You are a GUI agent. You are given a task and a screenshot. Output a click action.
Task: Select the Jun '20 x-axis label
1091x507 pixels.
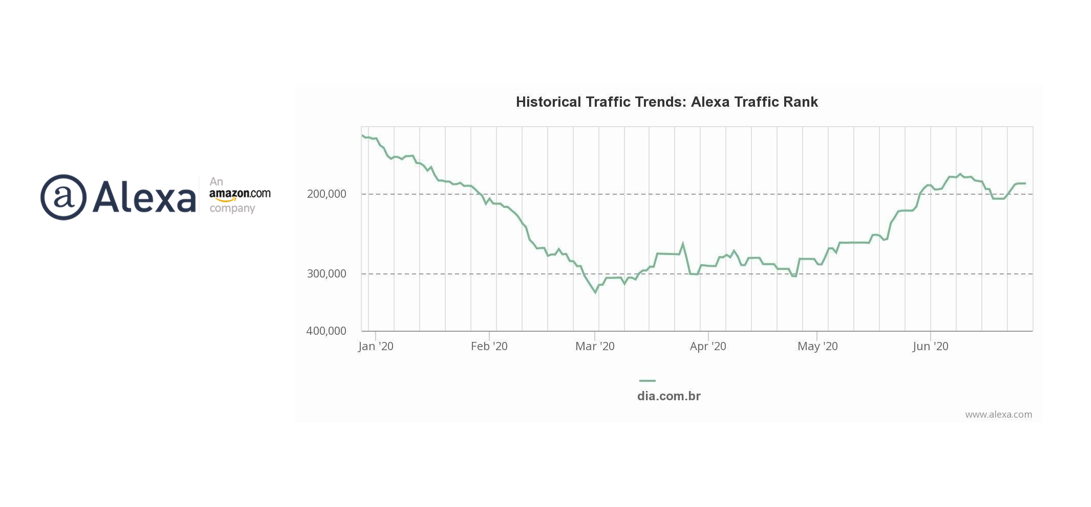click(x=930, y=346)
